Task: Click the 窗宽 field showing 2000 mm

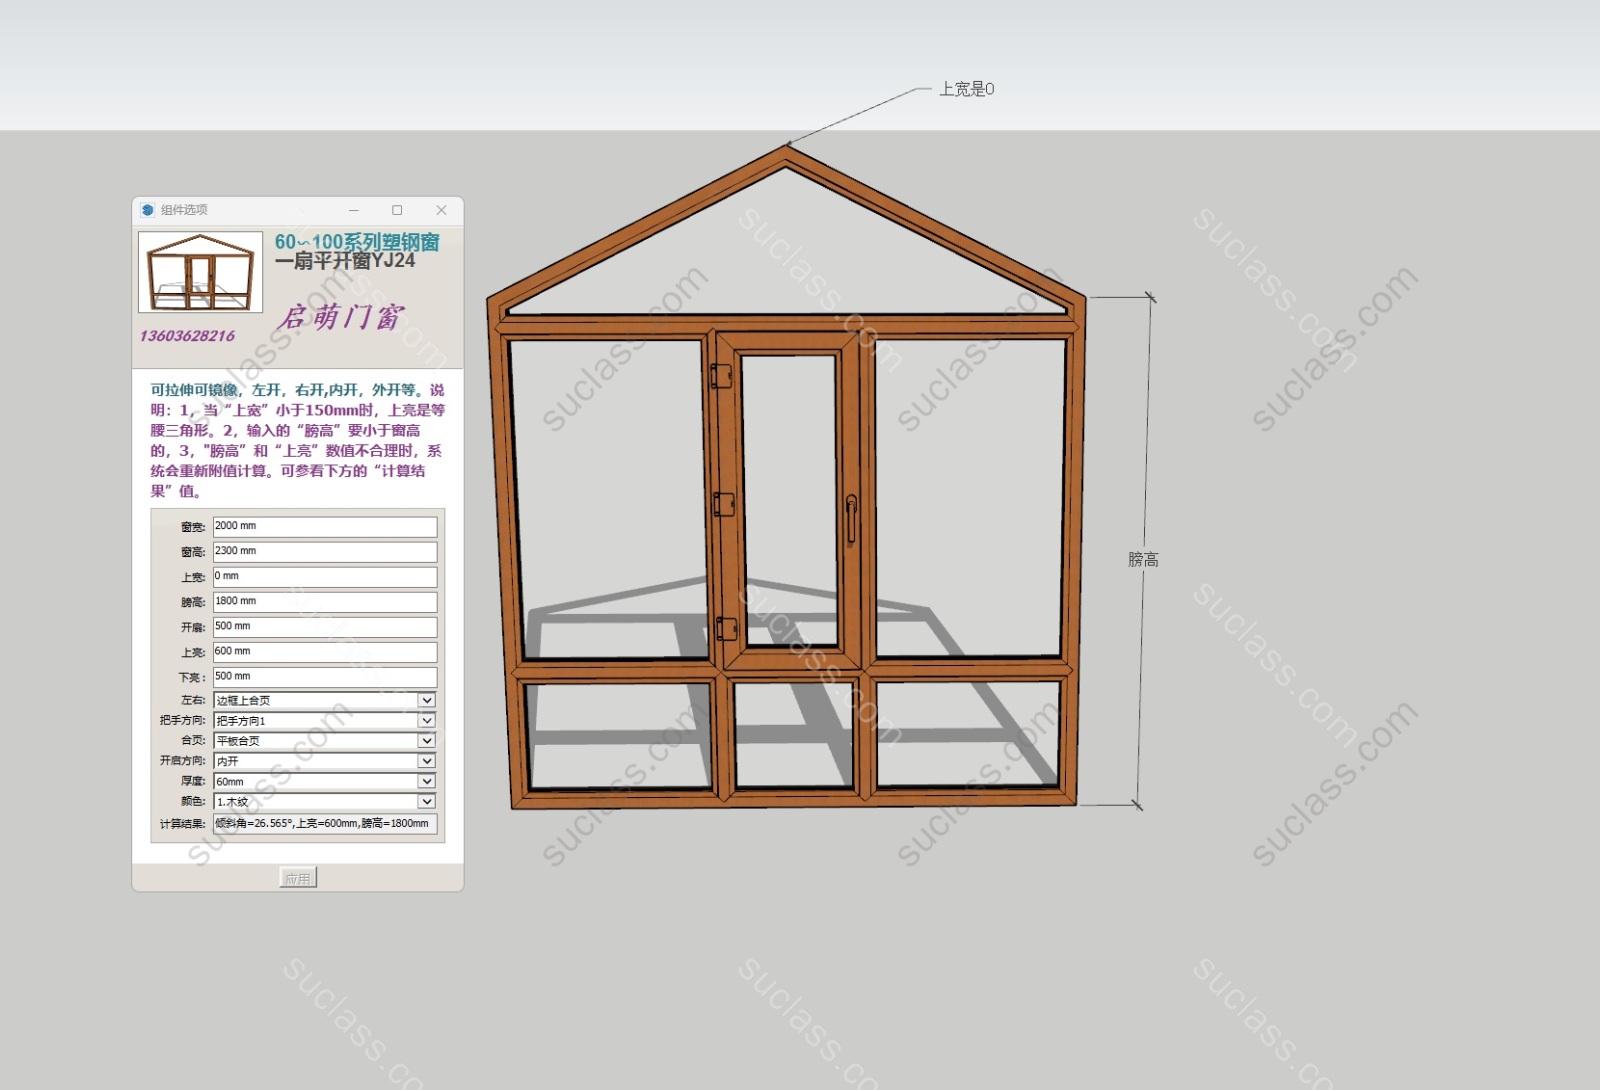Action: [325, 526]
